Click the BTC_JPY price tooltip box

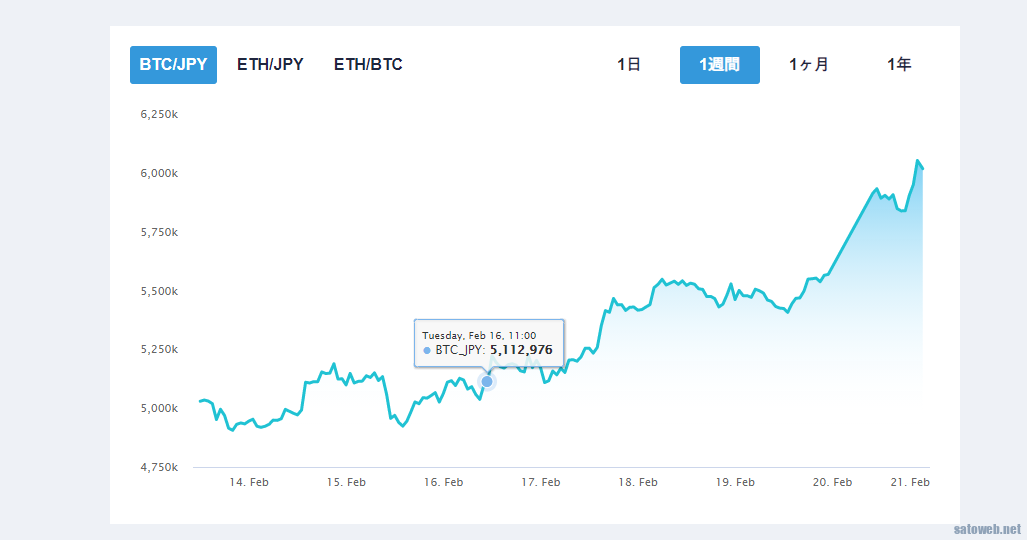tap(489, 343)
